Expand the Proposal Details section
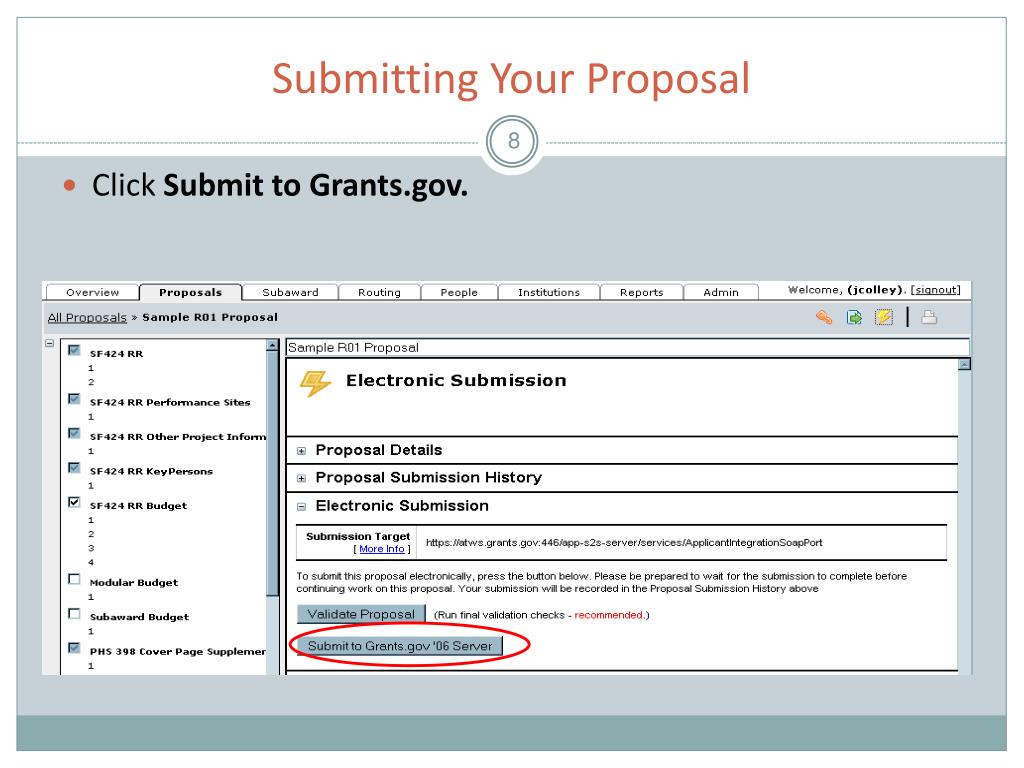1024x768 pixels. click(x=301, y=451)
